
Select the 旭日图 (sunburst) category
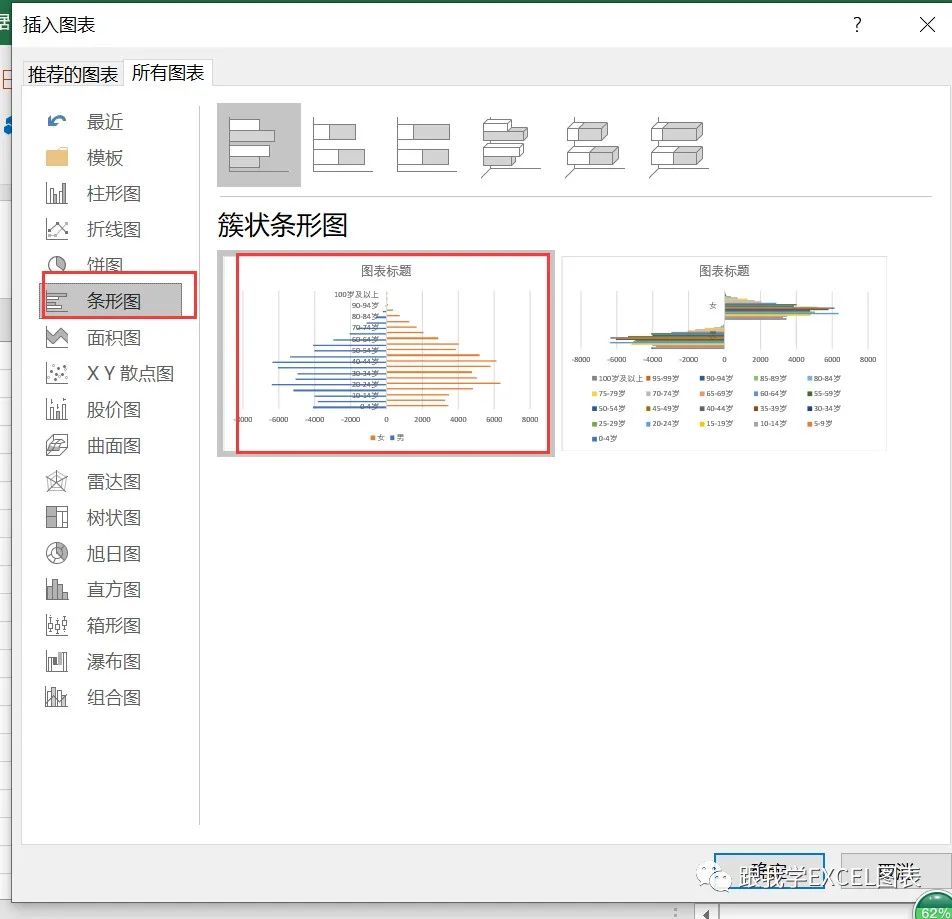pyautogui.click(x=113, y=553)
